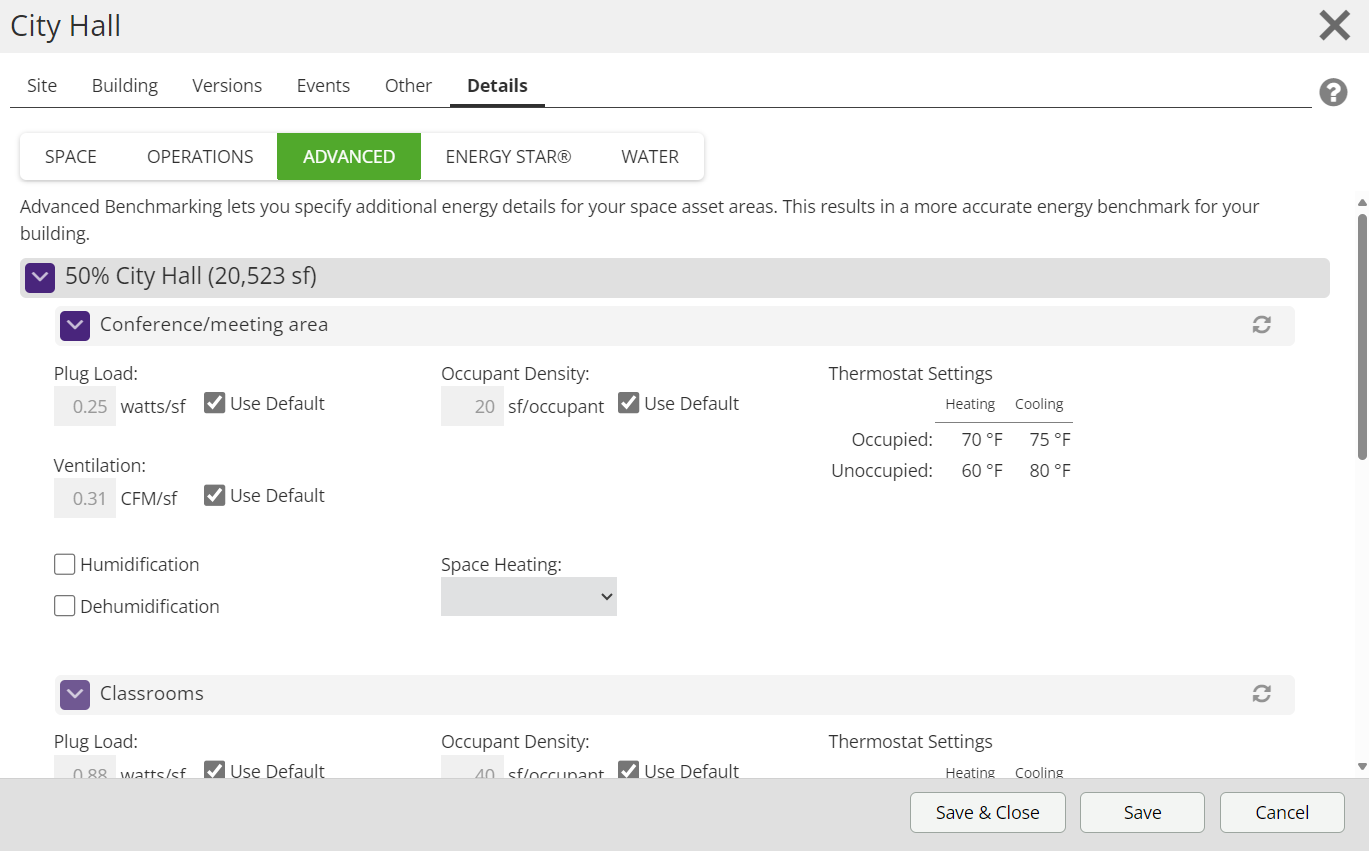Screen dimensions: 1369x851
Task: Click the help question mark icon
Action: [1332, 93]
